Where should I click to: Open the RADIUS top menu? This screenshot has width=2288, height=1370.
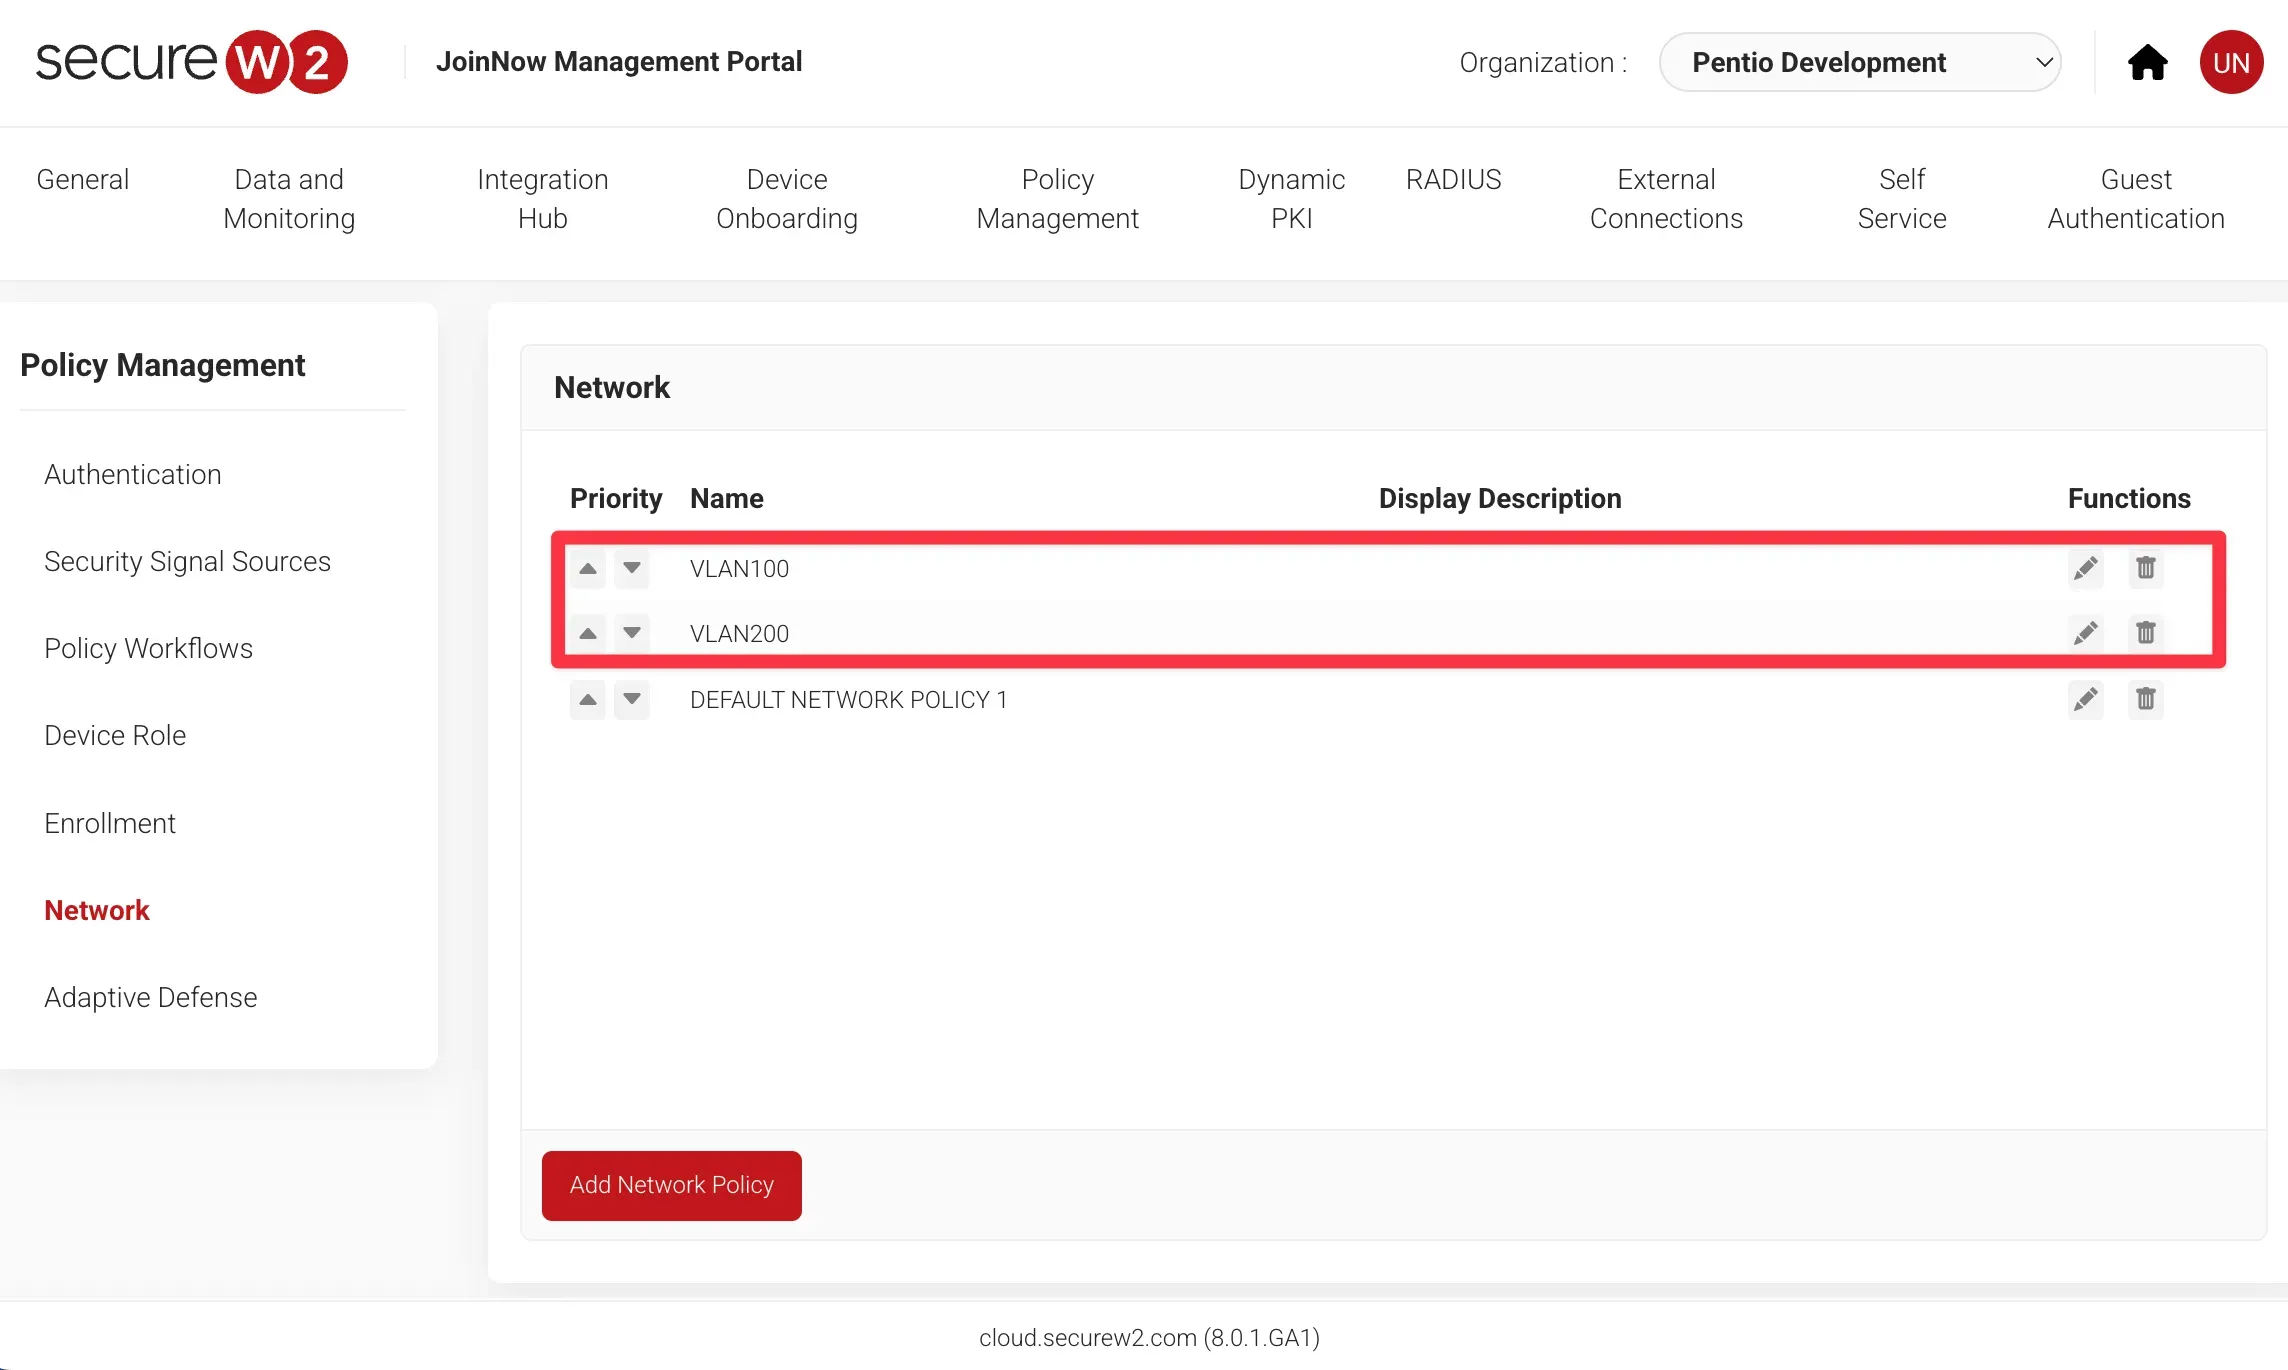click(x=1453, y=180)
